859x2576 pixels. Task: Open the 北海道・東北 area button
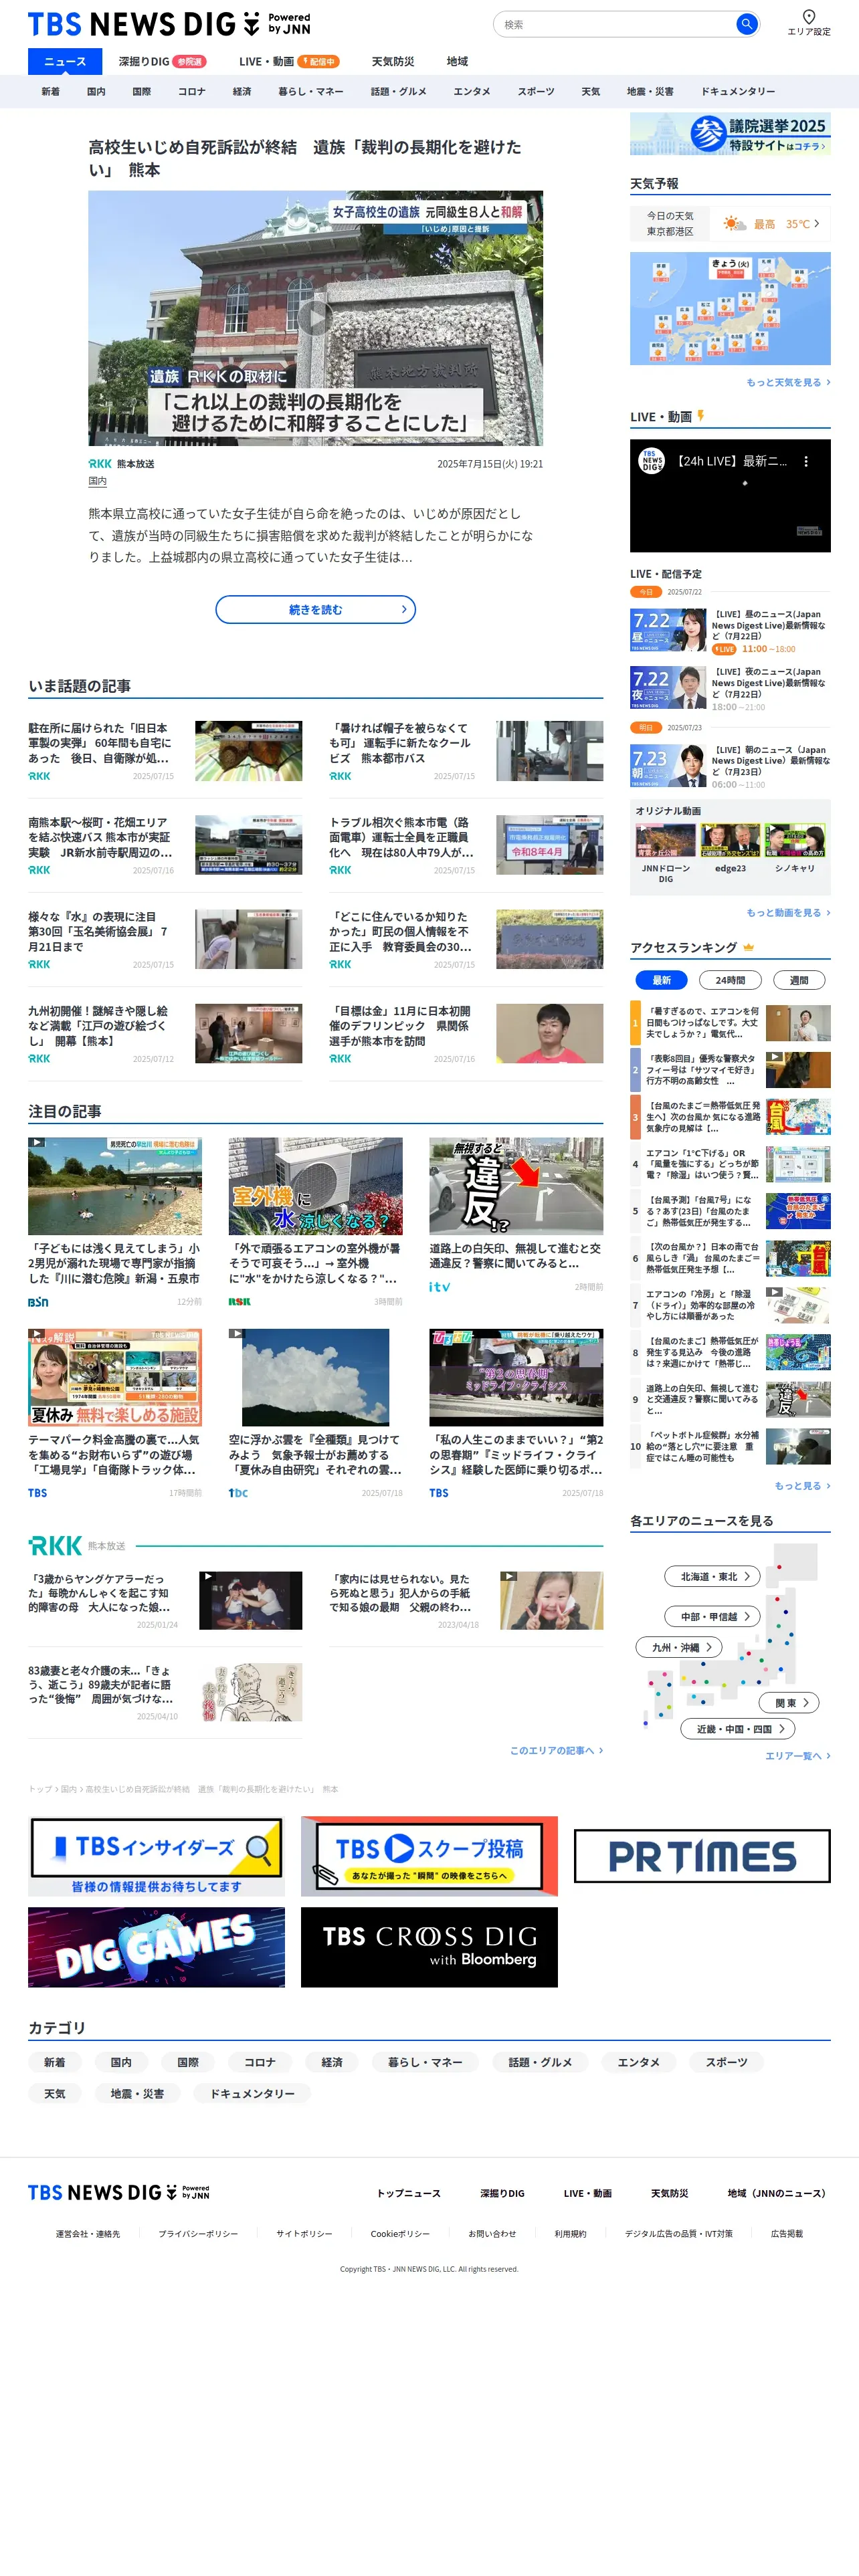[x=713, y=1576]
